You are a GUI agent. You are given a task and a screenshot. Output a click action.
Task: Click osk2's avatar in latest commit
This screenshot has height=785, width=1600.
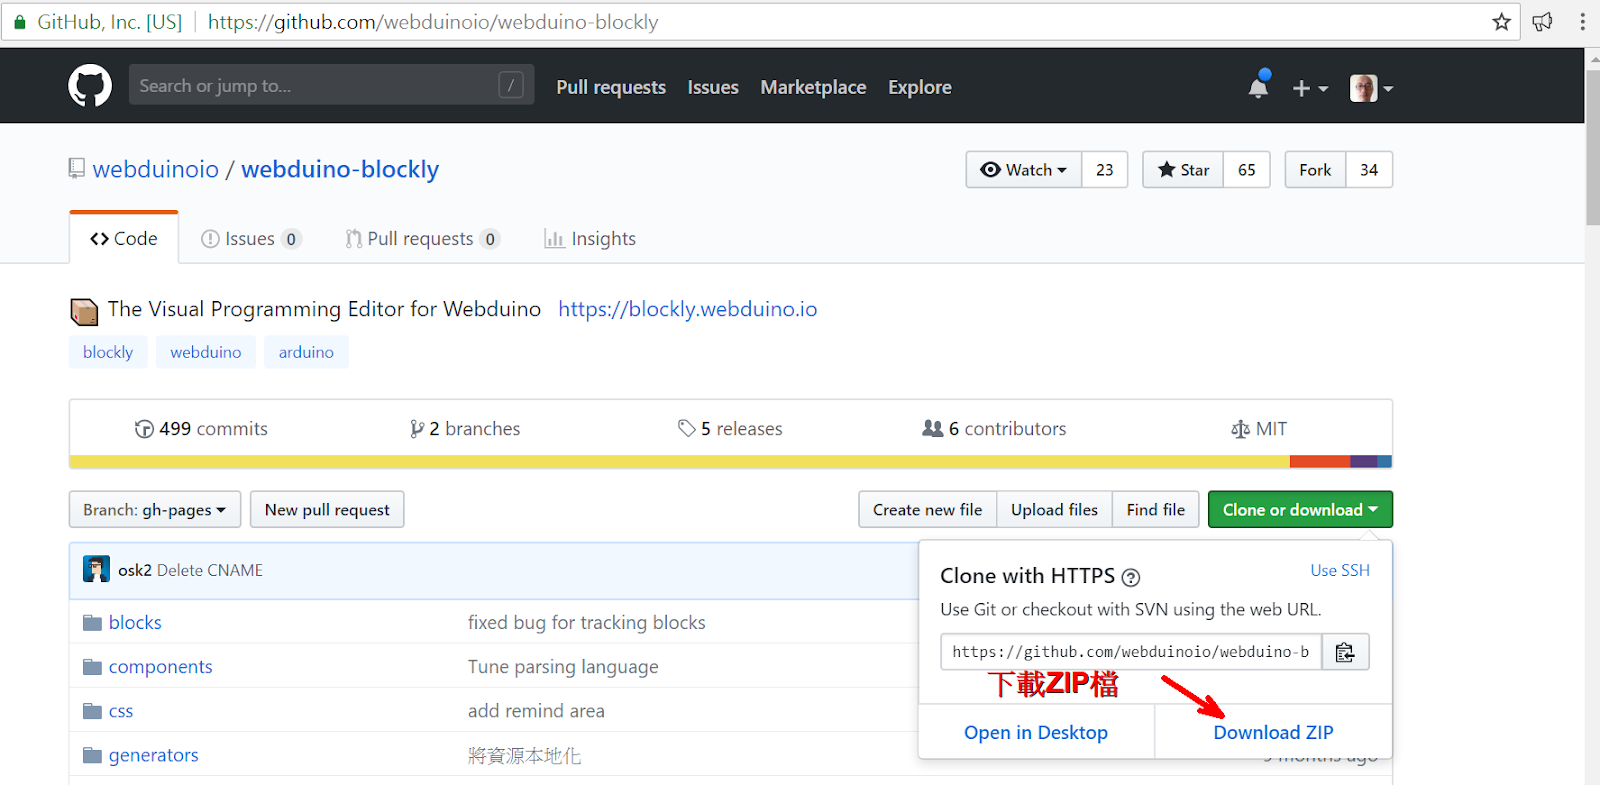(96, 569)
